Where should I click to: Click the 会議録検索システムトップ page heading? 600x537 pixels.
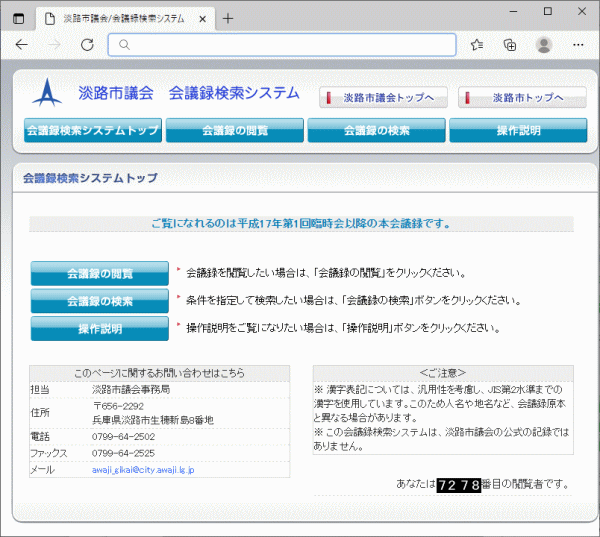pyautogui.click(x=90, y=178)
